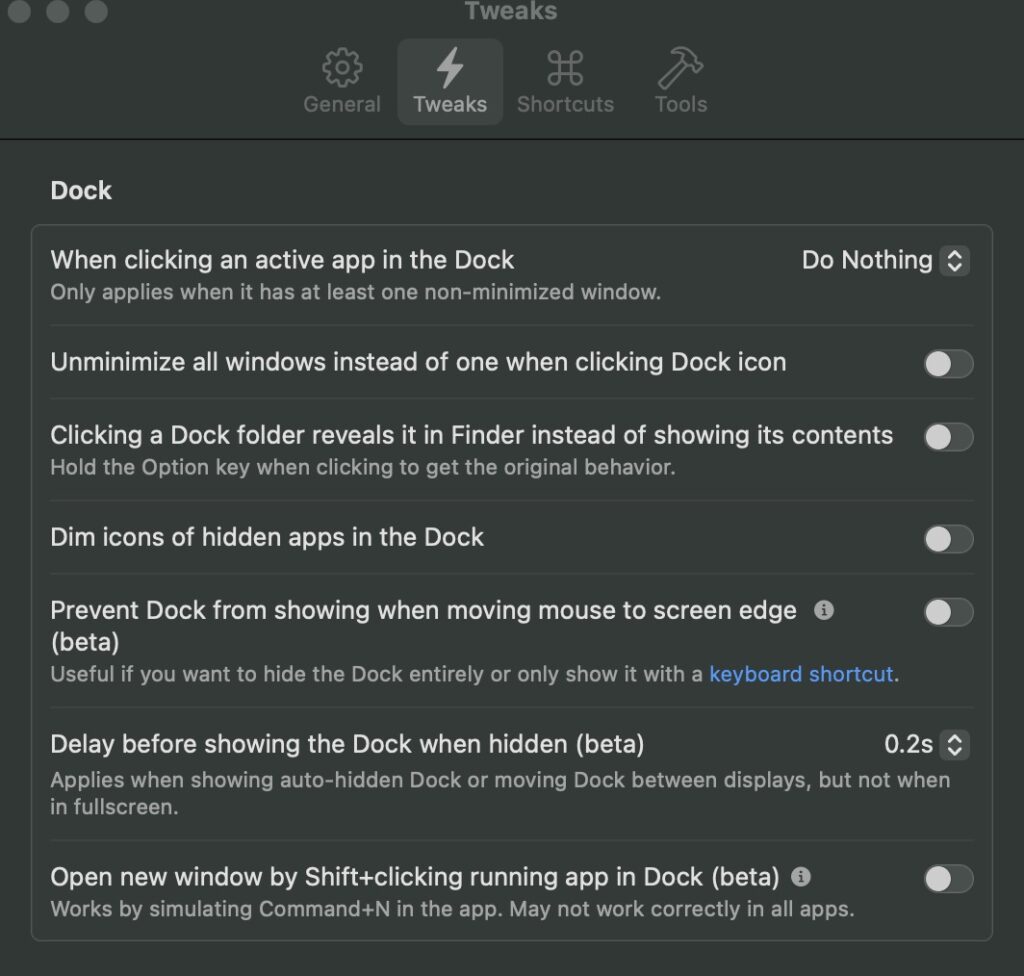
Task: Toggle Dock folder reveals in Finder switch
Action: point(948,437)
